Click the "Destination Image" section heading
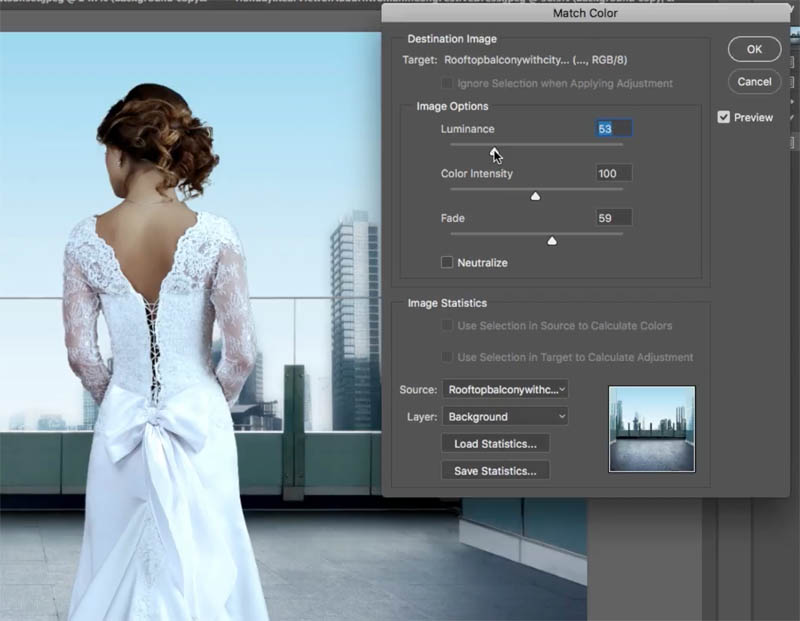The height and width of the screenshot is (621, 800). click(x=452, y=39)
